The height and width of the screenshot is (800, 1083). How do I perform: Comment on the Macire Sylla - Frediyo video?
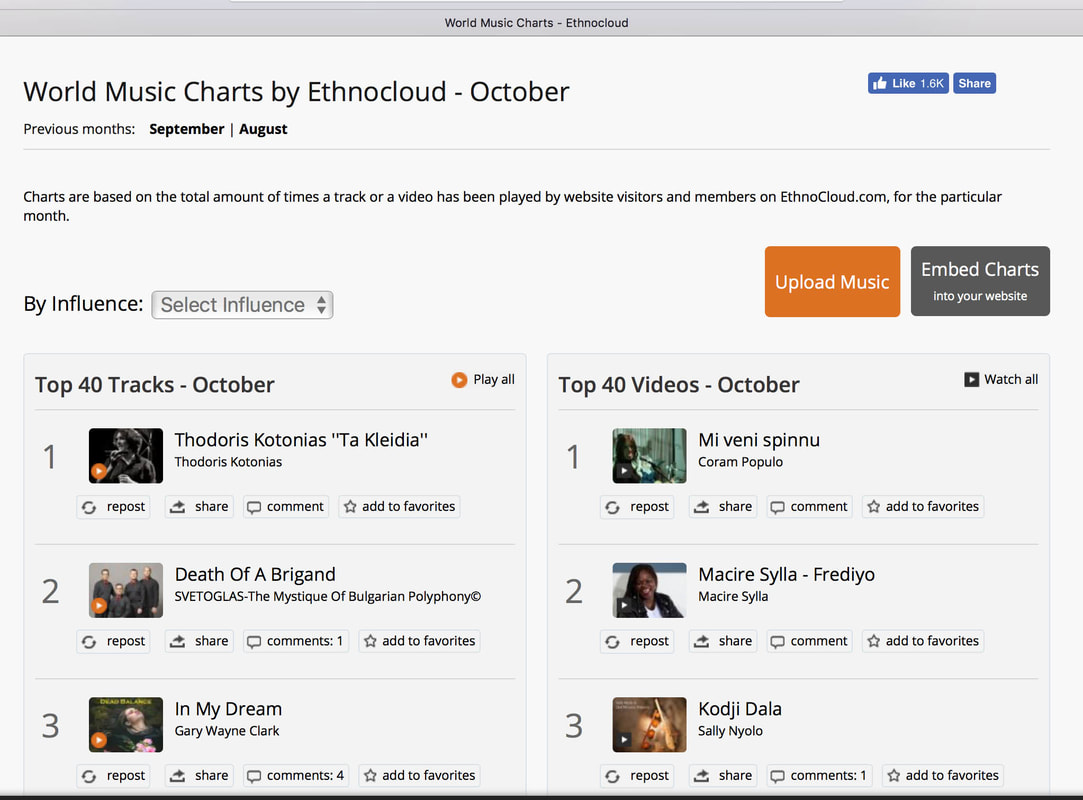coord(809,641)
